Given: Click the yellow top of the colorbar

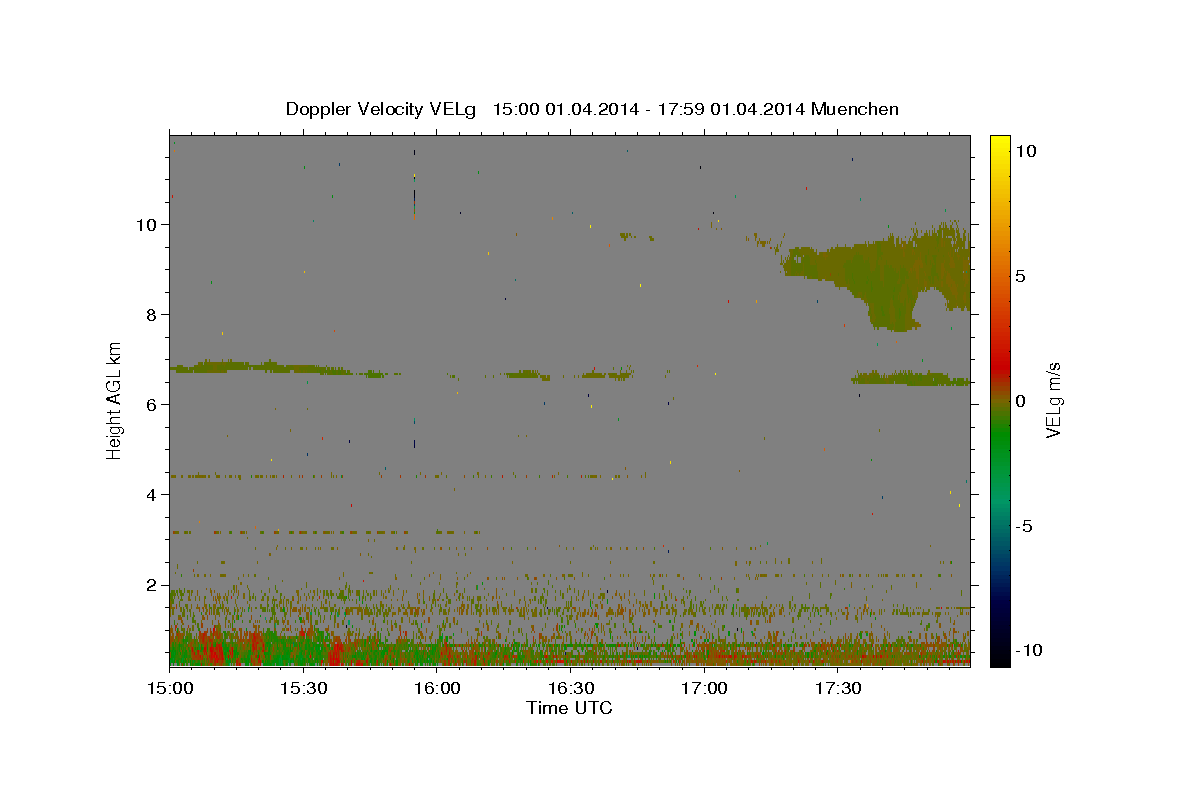Looking at the screenshot, I should pos(999,147).
